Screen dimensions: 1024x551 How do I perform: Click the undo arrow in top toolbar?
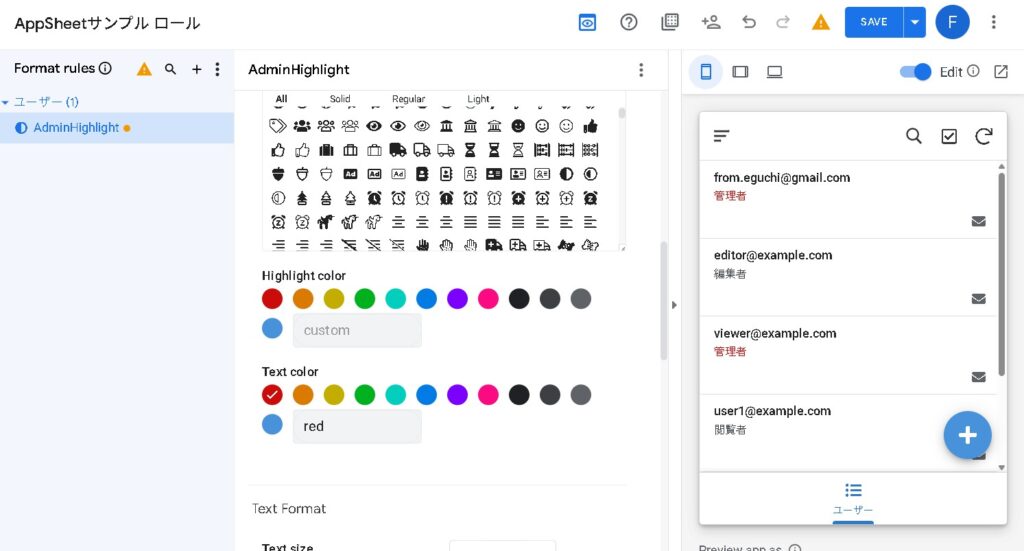tap(749, 22)
